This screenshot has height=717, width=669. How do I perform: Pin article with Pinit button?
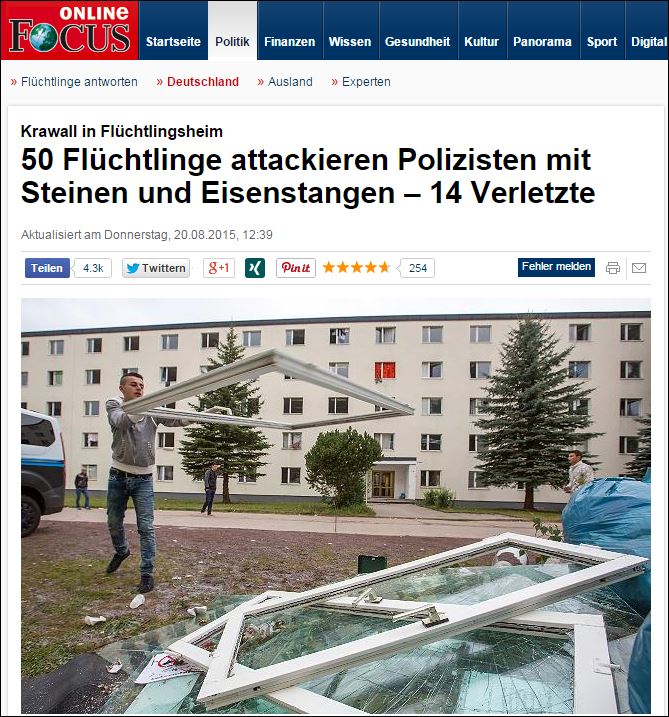(x=296, y=268)
